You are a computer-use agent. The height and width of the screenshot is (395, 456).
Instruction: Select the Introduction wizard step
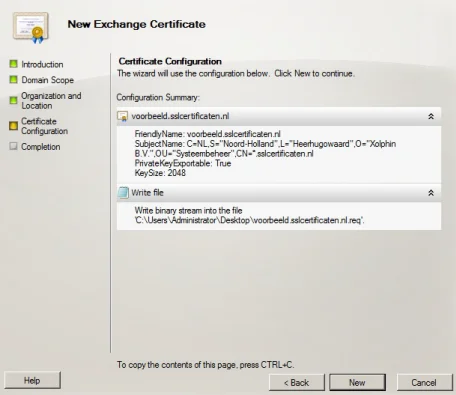[x=42, y=64]
